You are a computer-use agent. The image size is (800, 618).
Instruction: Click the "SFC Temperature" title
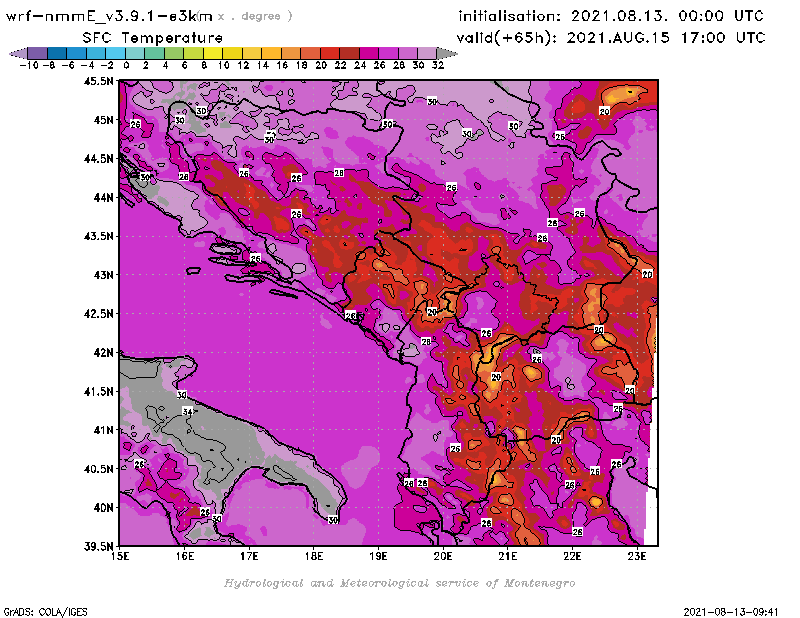(153, 38)
